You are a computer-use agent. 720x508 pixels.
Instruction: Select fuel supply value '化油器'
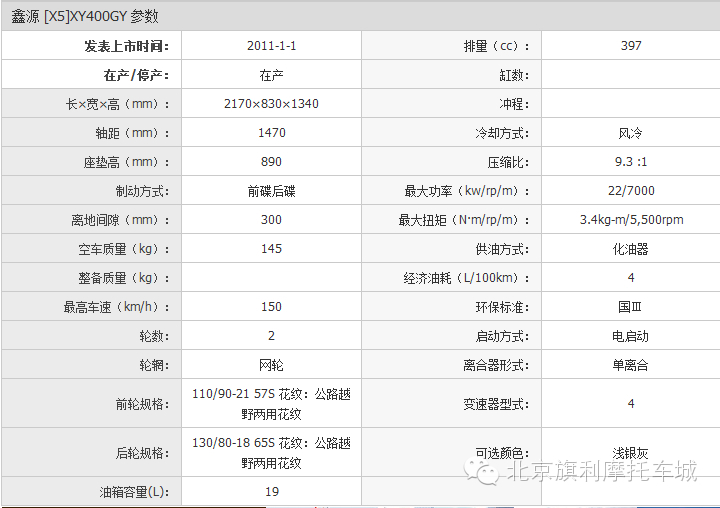coord(630,248)
